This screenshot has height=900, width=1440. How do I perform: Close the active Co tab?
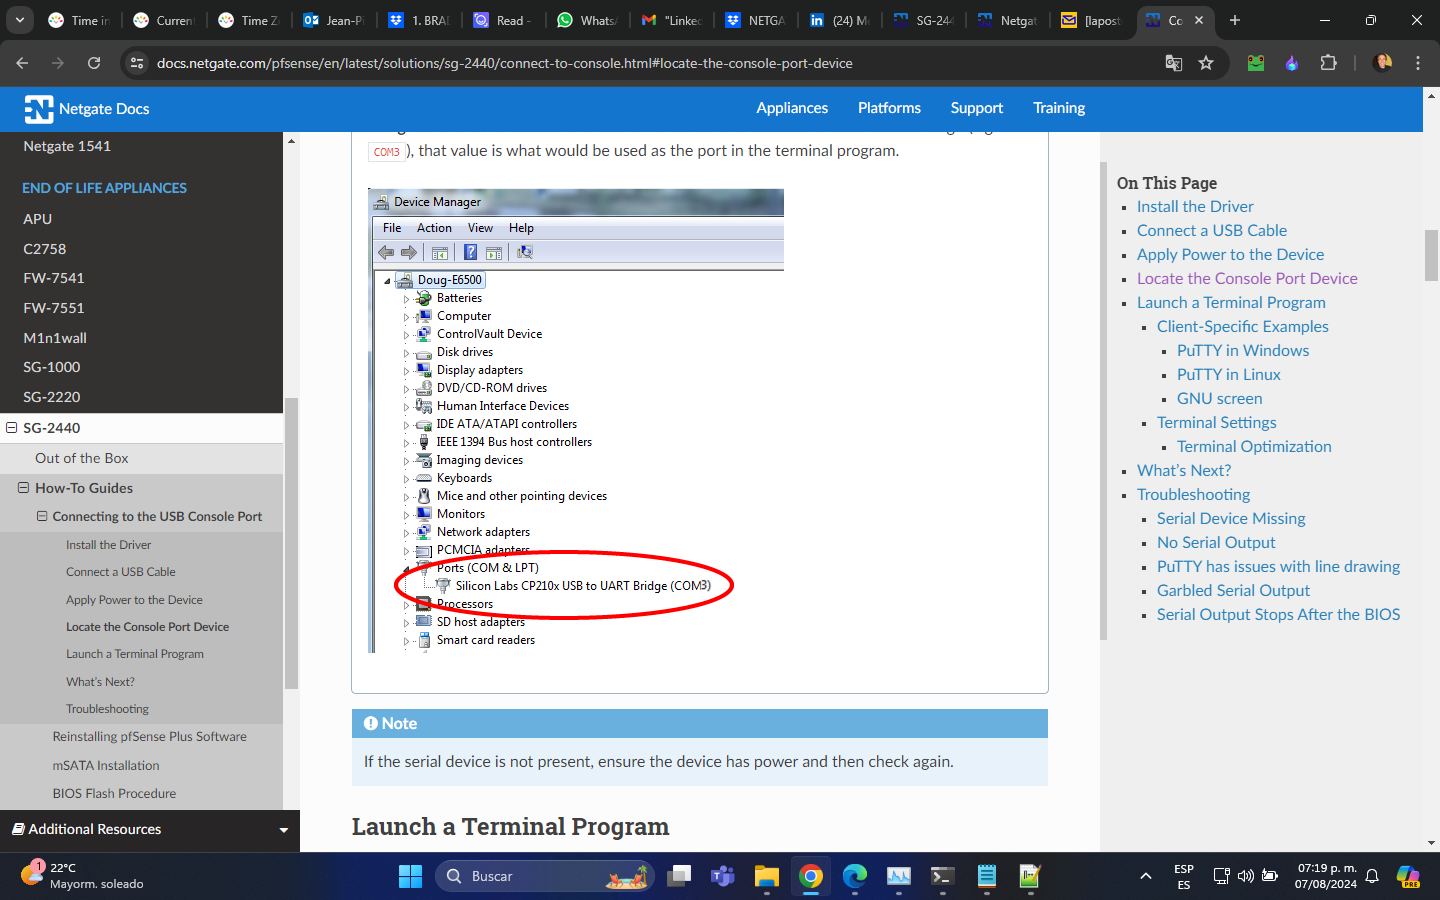(1199, 20)
